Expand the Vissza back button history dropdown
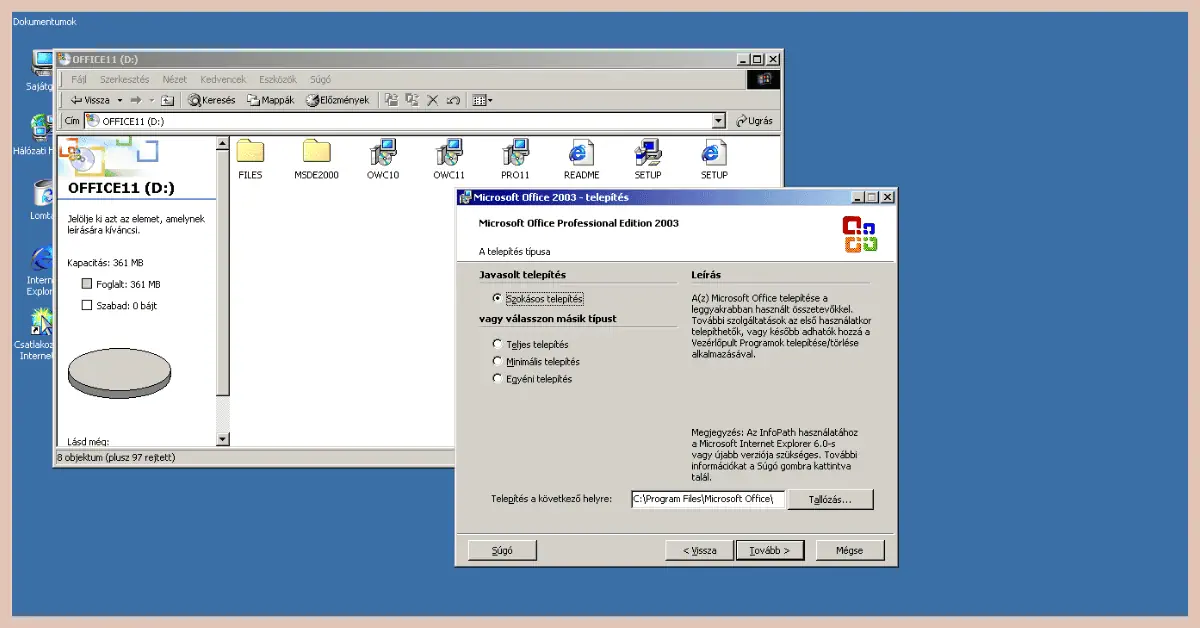Viewport: 1200px width, 628px height. [118, 99]
